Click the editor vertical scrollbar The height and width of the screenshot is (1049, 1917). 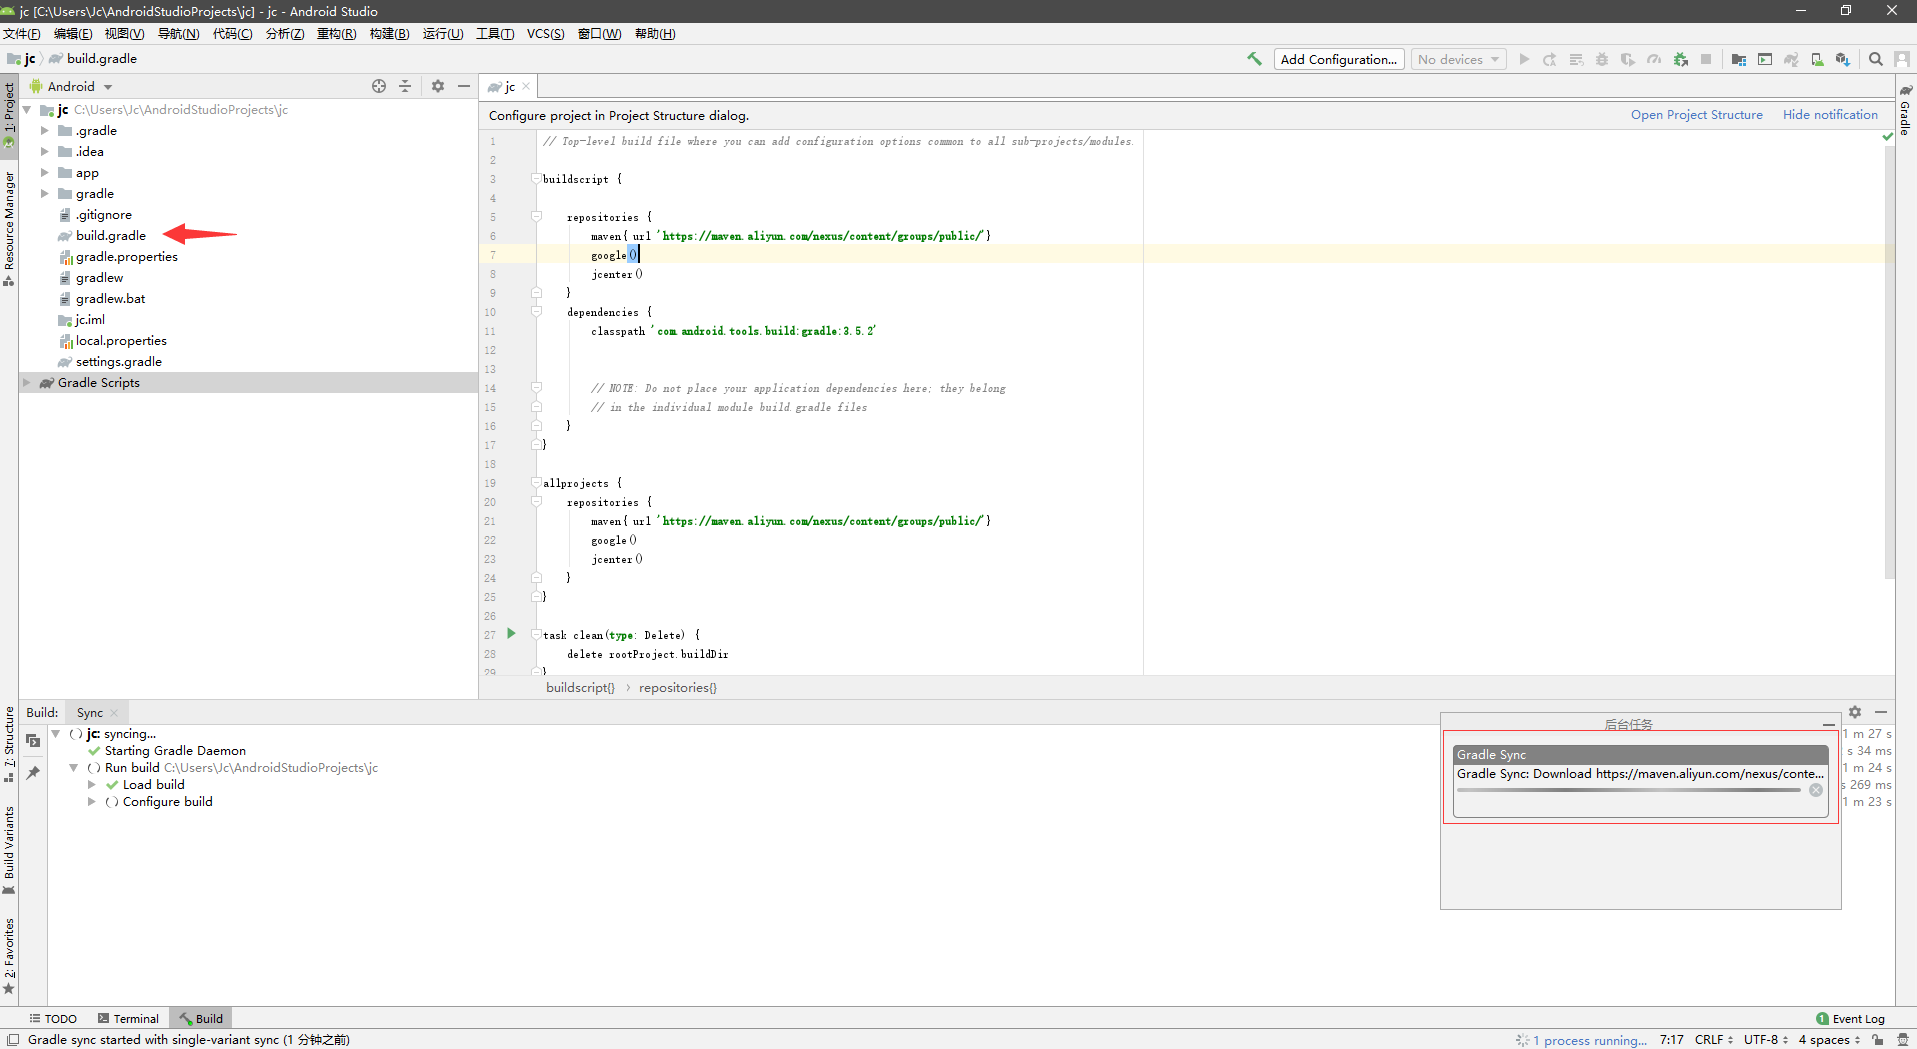pos(1889,360)
